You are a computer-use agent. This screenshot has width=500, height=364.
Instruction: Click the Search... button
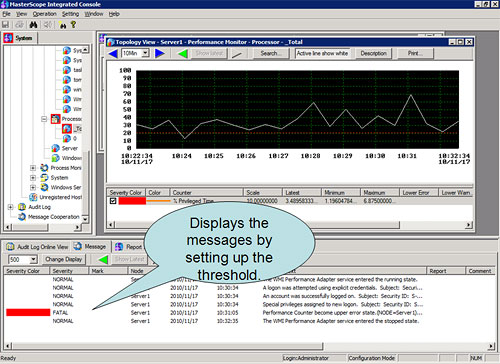click(271, 53)
